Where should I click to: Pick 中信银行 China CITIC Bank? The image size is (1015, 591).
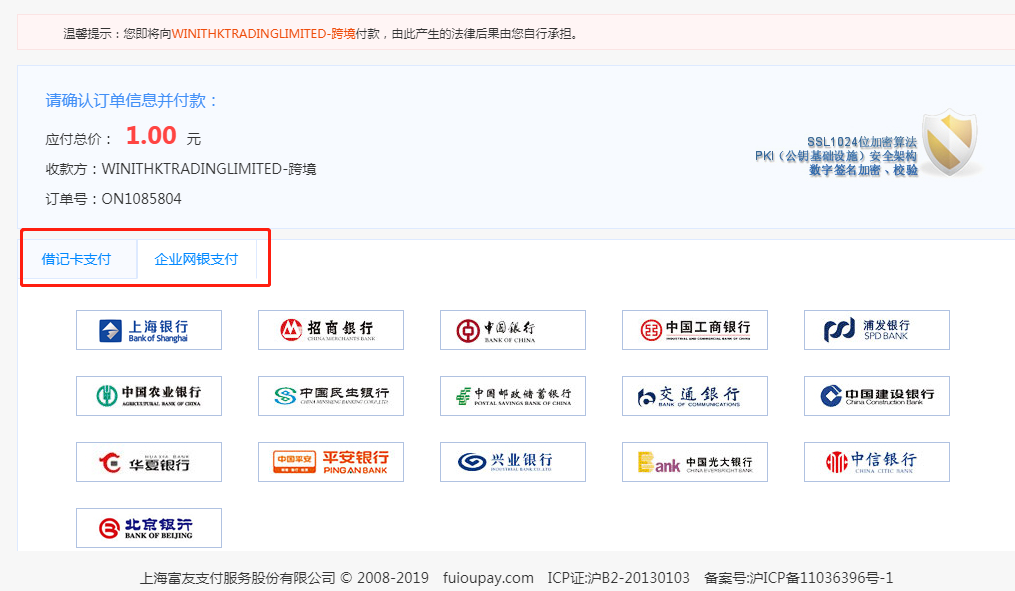[x=876, y=462]
